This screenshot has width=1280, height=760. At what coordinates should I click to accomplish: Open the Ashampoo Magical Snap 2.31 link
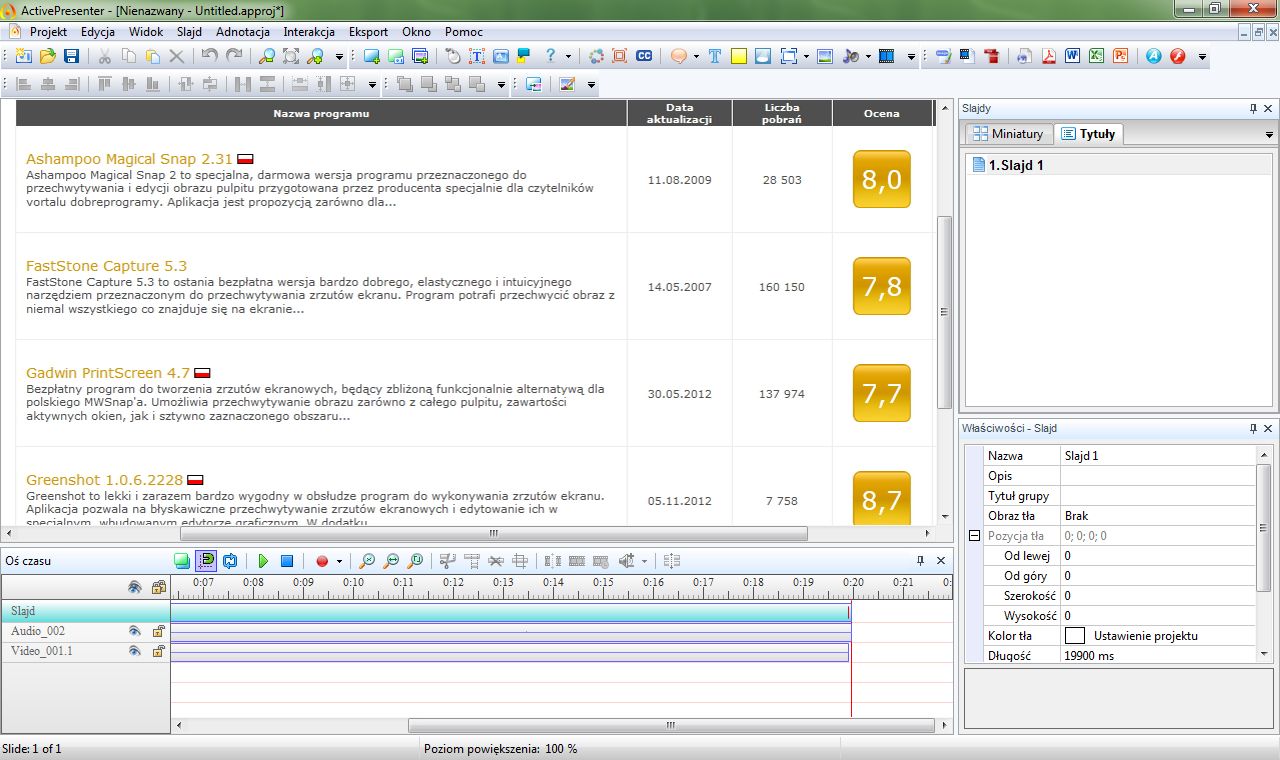click(129, 159)
